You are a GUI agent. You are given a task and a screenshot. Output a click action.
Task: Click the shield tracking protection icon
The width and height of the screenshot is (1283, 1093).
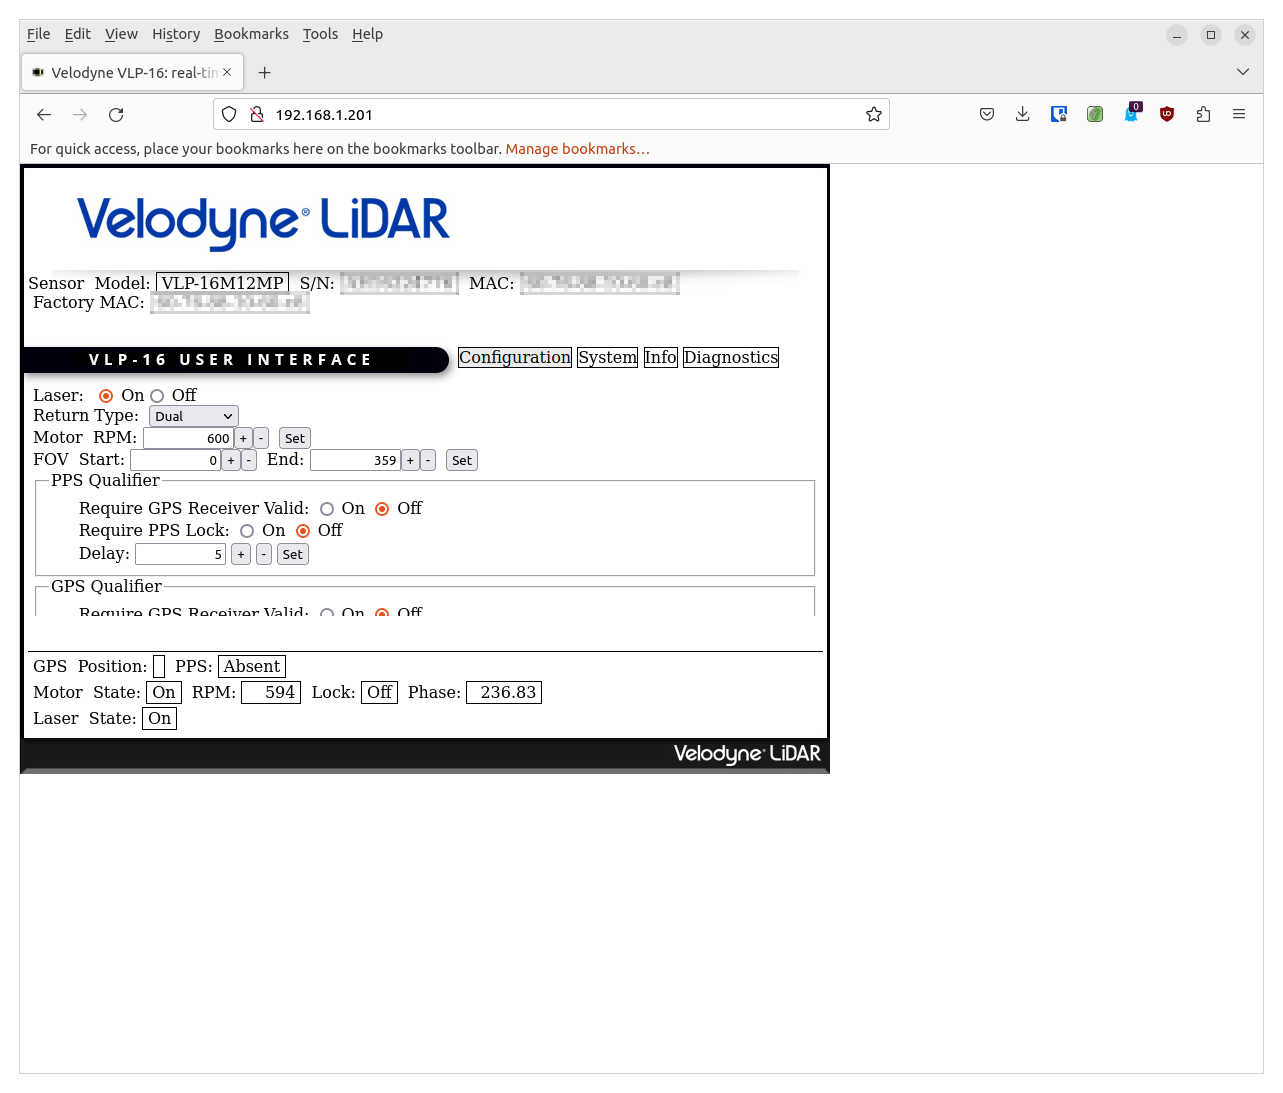pyautogui.click(x=229, y=114)
